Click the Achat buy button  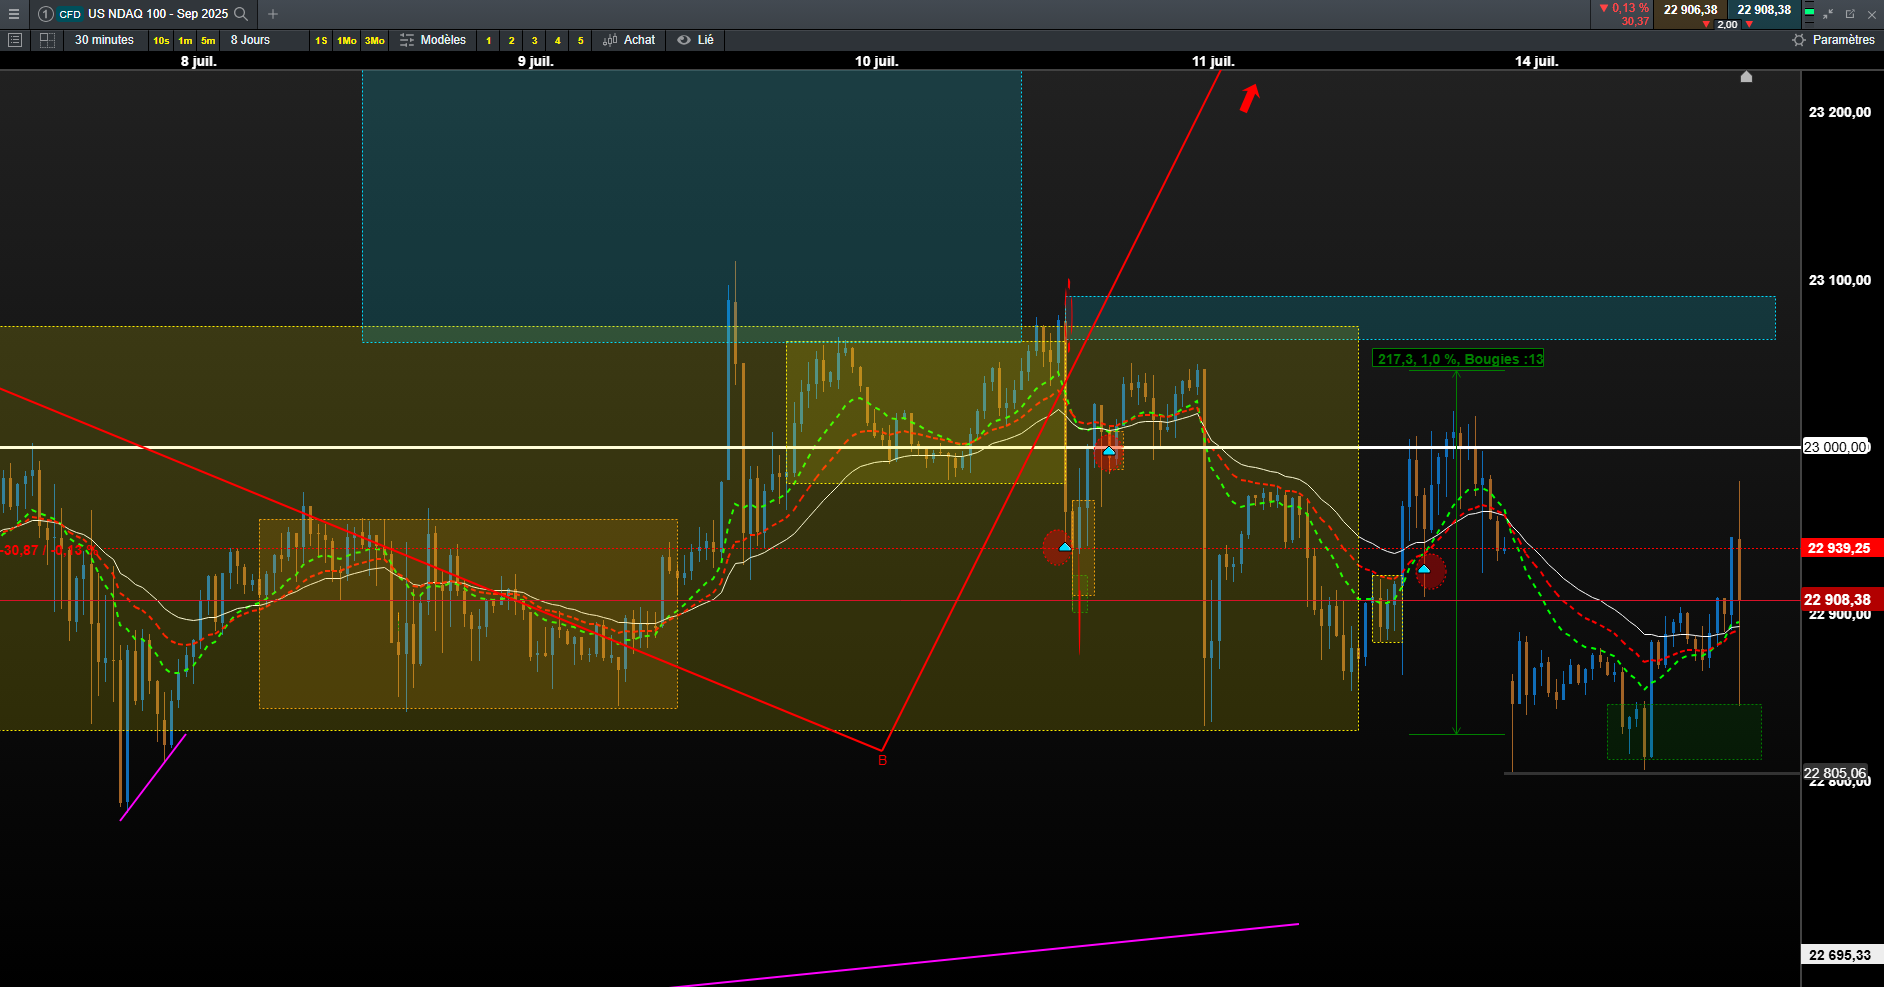[x=629, y=40]
